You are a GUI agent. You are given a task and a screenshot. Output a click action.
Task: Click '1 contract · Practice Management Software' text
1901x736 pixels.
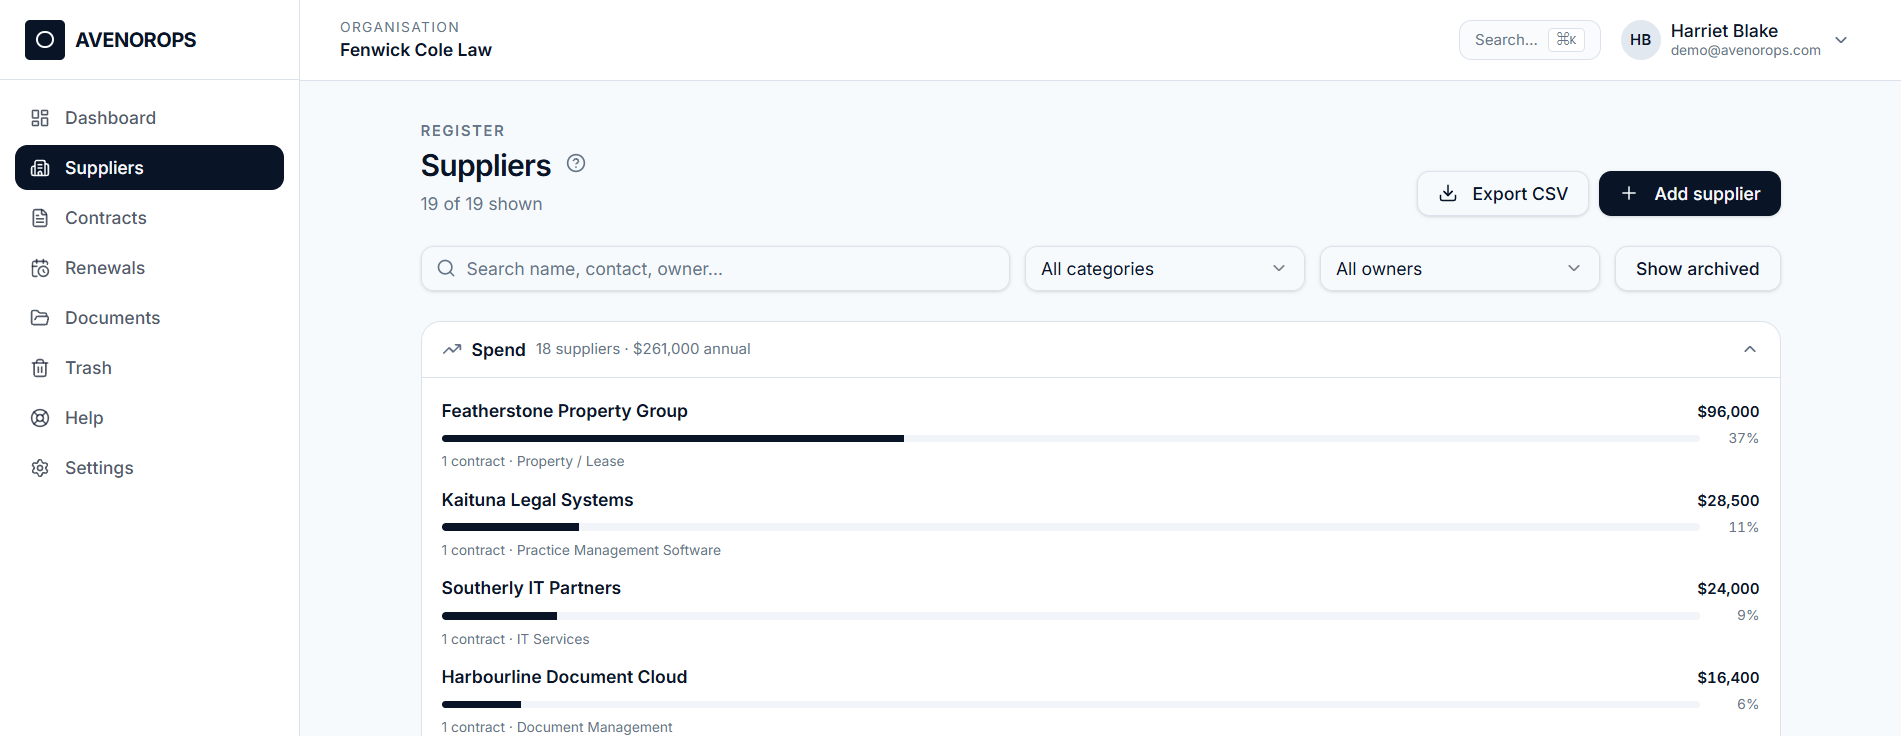[581, 550]
